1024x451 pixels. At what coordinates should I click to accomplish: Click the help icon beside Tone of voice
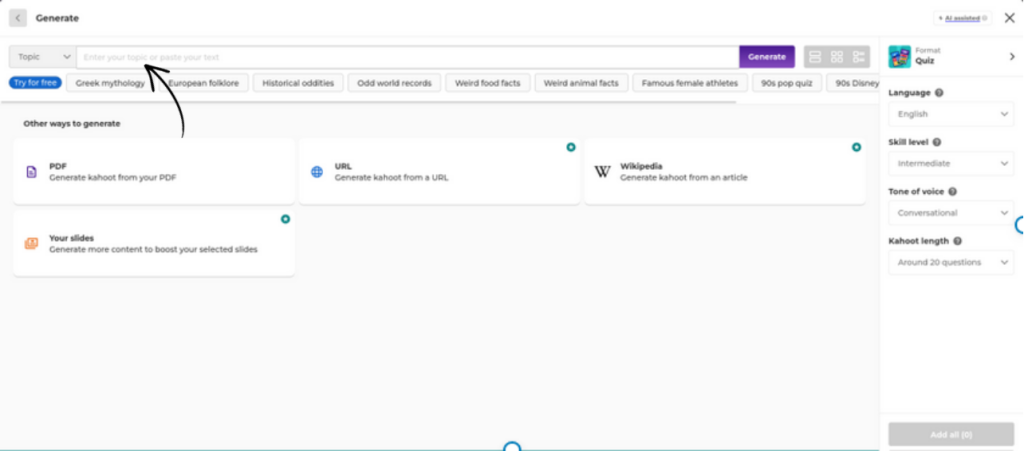[x=953, y=191]
